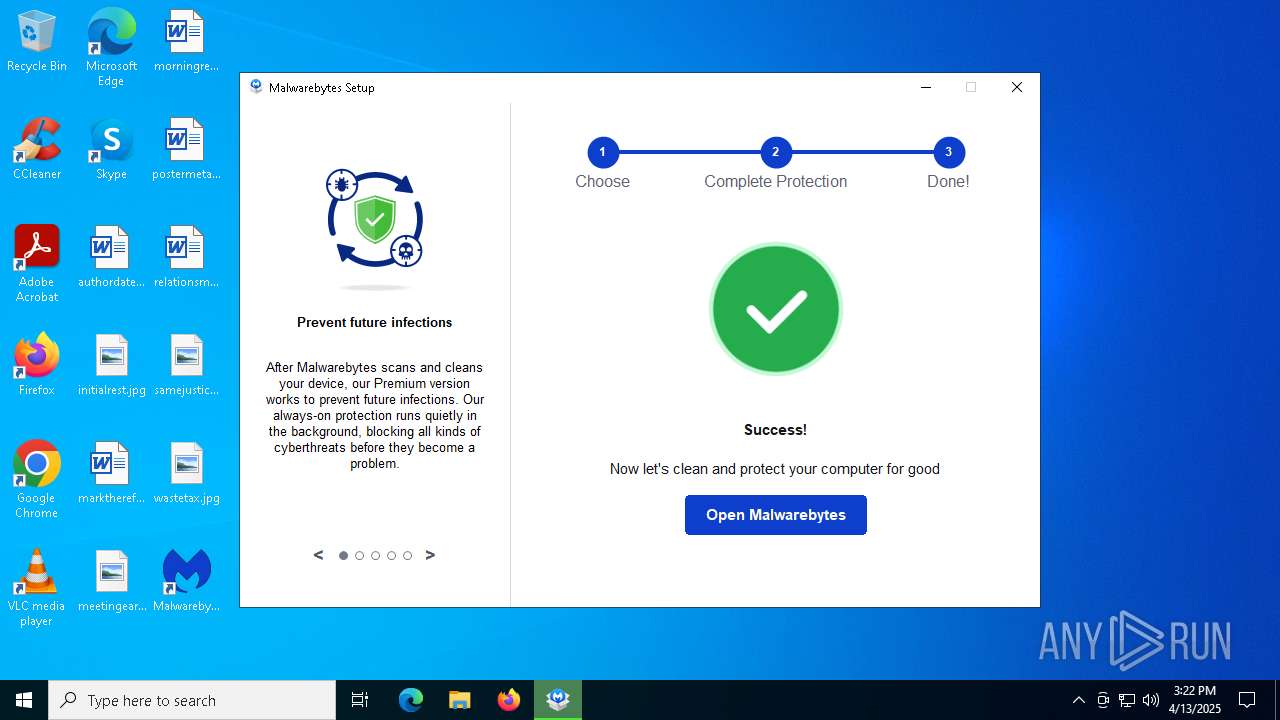Go to previous slide with left arrow
The image size is (1280, 720).
click(319, 555)
